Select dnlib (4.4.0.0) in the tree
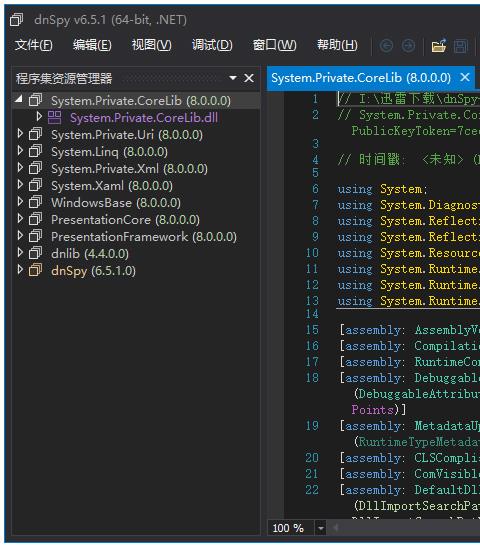The image size is (480, 546). point(90,254)
